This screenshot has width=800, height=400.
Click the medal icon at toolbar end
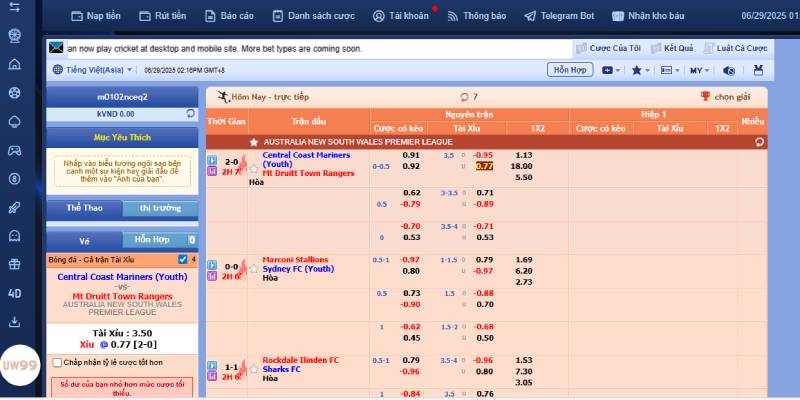pos(758,70)
